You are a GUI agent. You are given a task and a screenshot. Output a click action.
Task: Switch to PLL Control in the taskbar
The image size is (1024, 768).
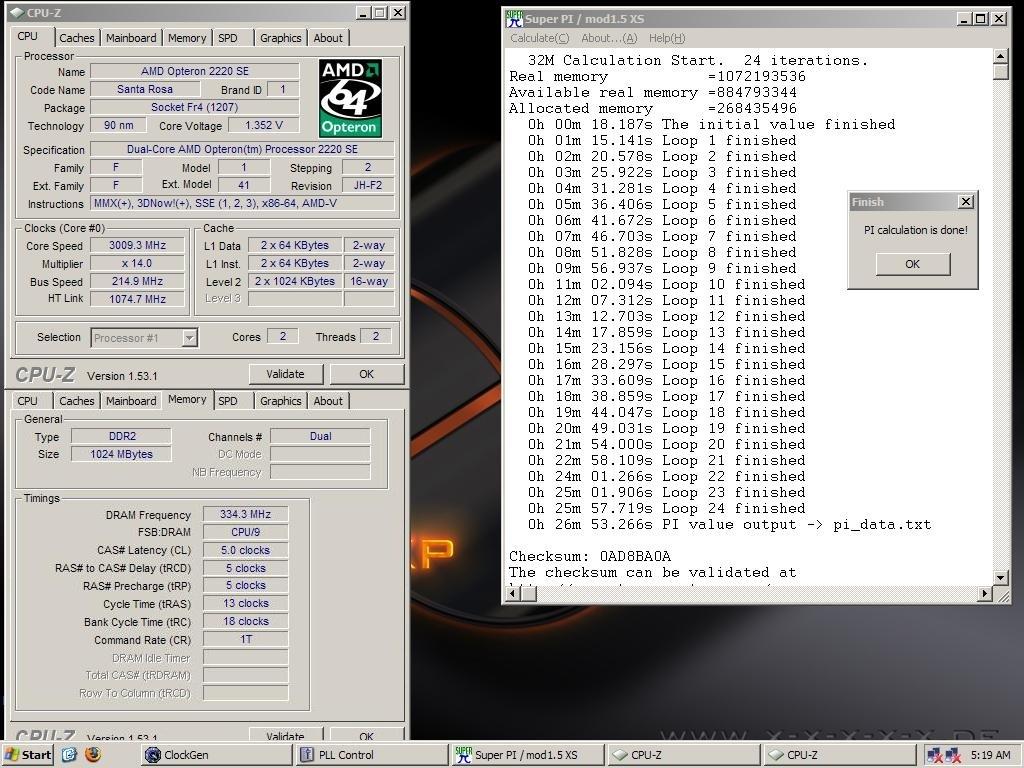[372, 755]
